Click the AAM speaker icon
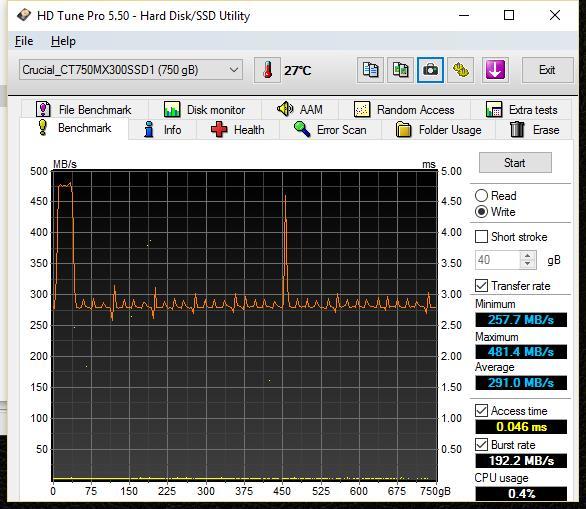586x509 pixels. click(285, 109)
